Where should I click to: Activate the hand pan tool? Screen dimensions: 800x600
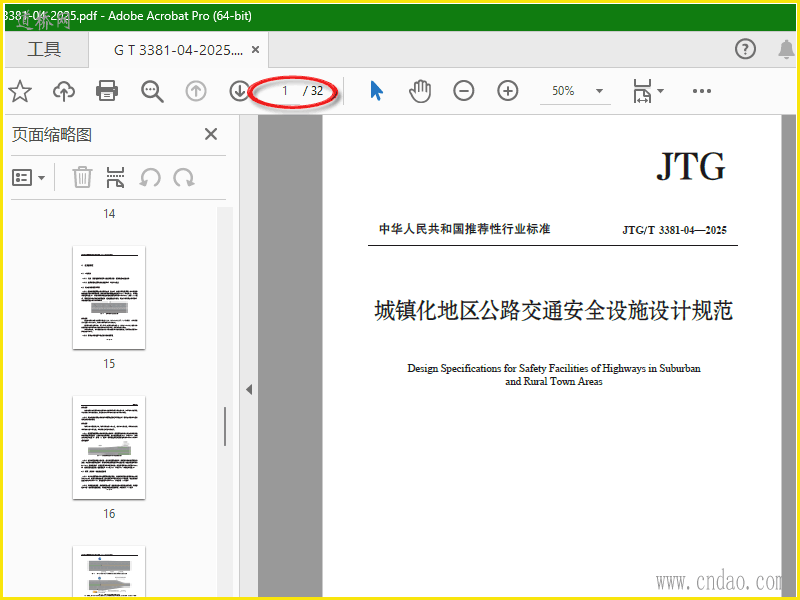[420, 91]
